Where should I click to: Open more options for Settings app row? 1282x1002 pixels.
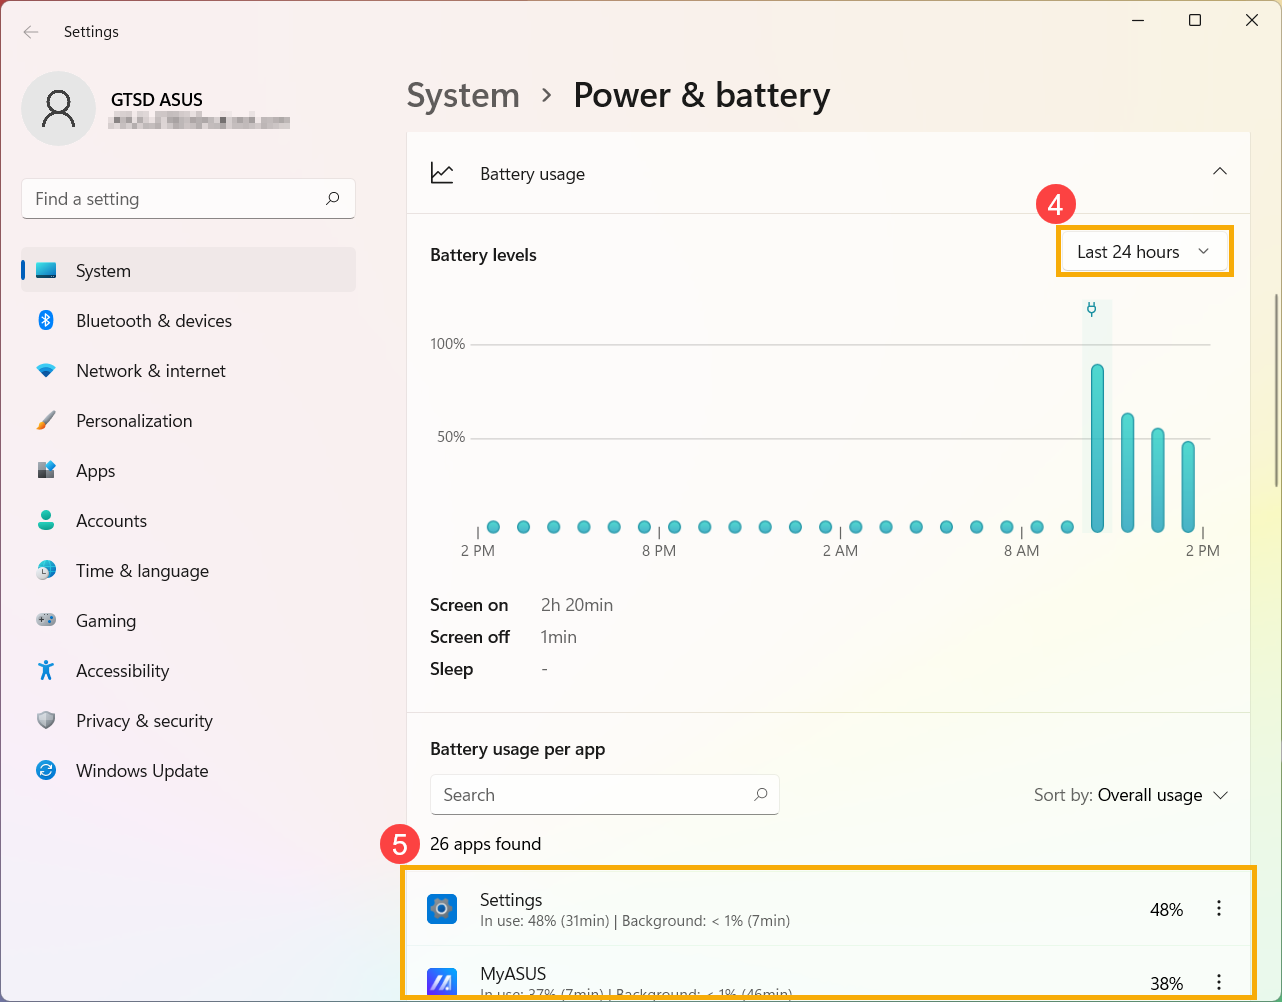tap(1218, 908)
